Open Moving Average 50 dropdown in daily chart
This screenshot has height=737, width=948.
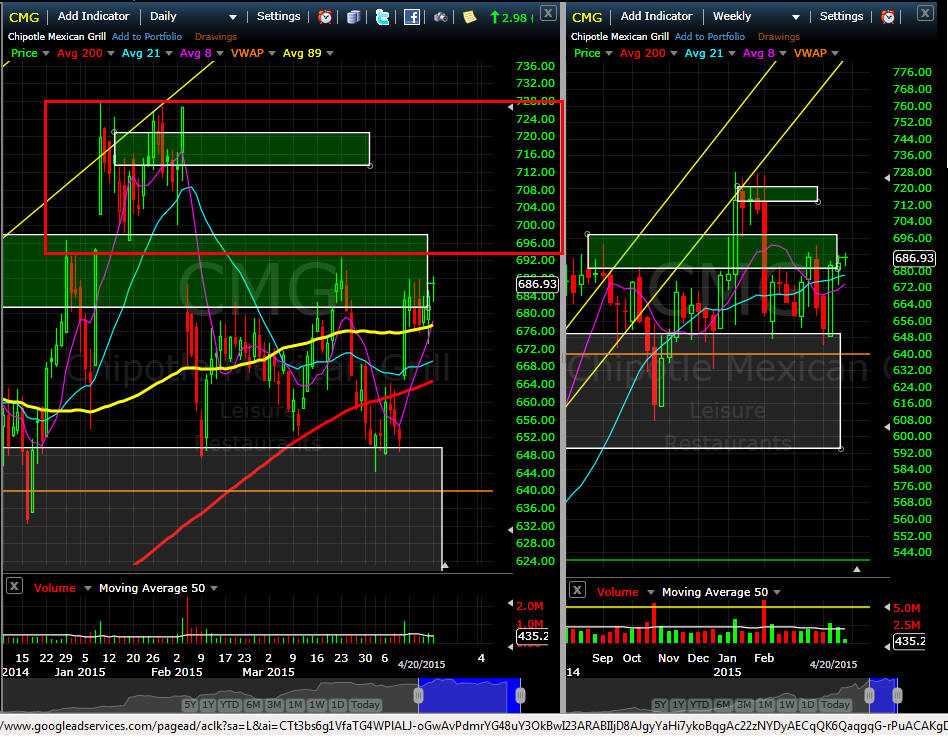point(214,588)
